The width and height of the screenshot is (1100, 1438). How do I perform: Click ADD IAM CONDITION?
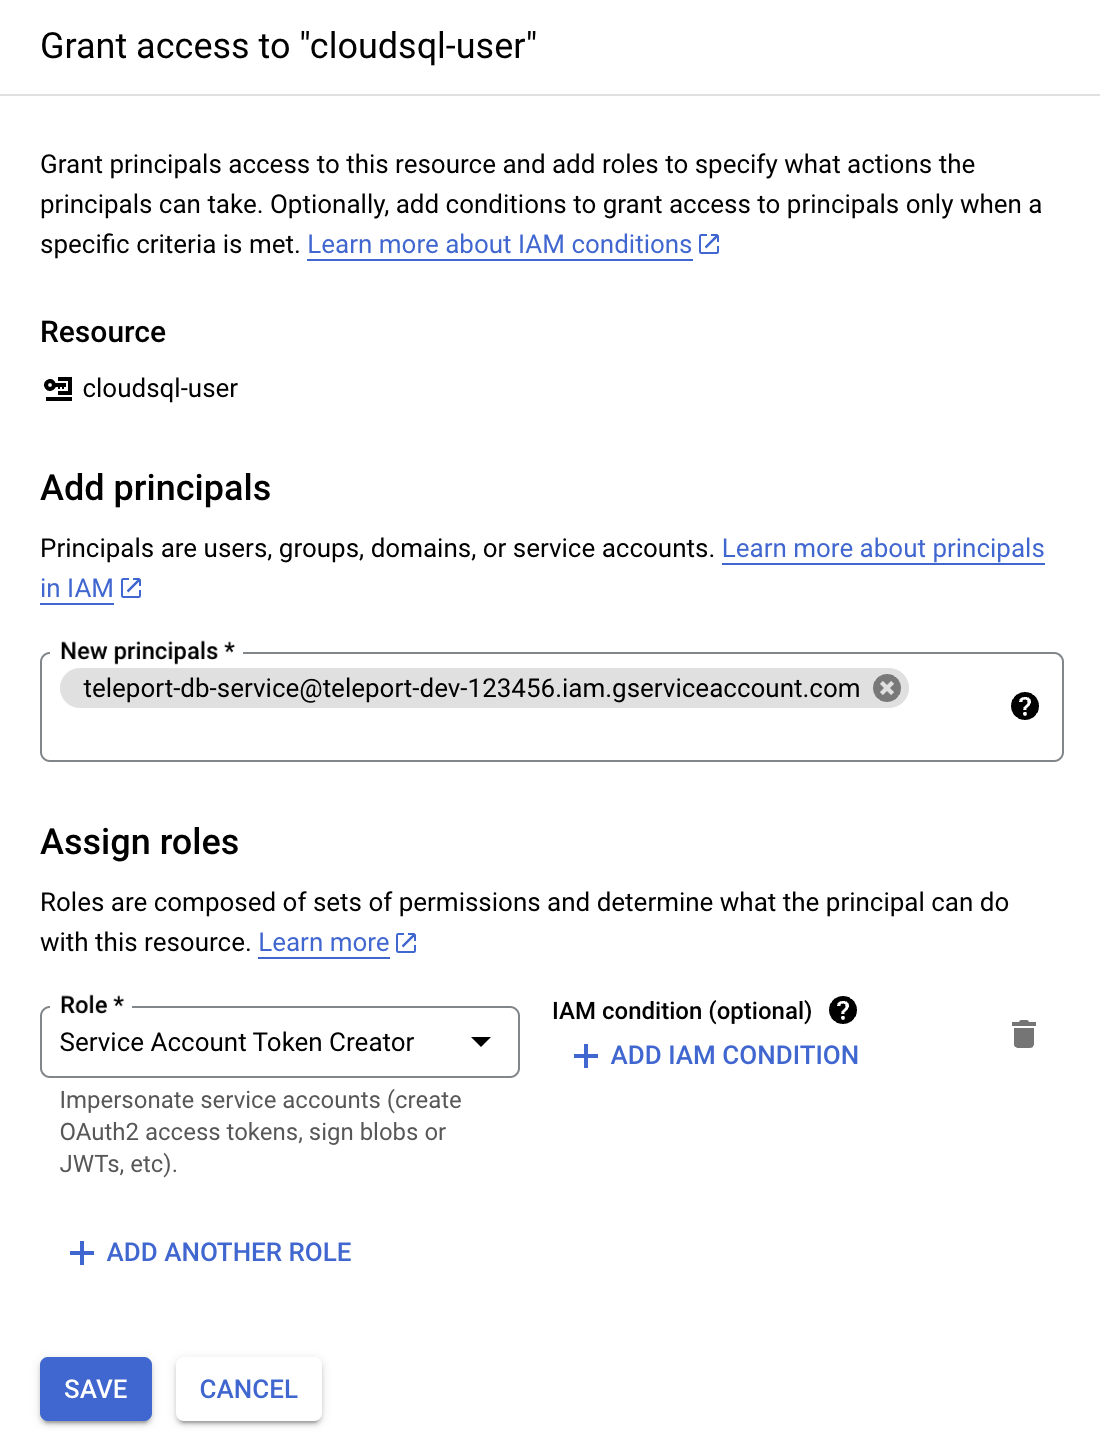[x=733, y=1055]
